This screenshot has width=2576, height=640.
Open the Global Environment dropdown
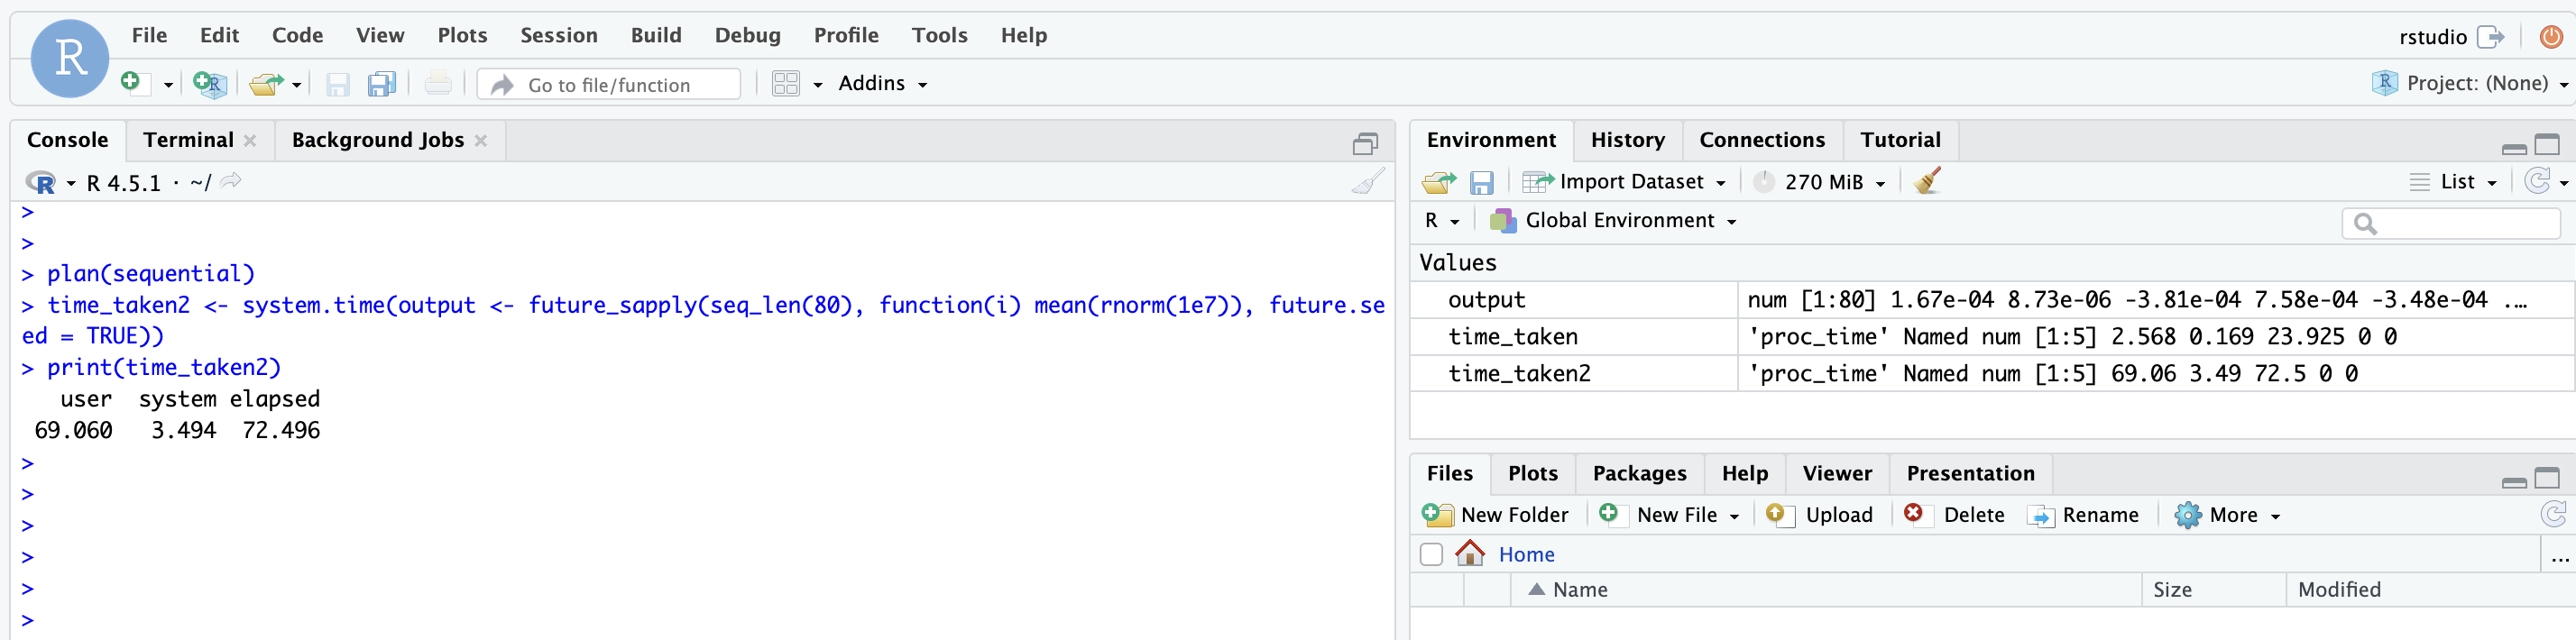click(1613, 221)
